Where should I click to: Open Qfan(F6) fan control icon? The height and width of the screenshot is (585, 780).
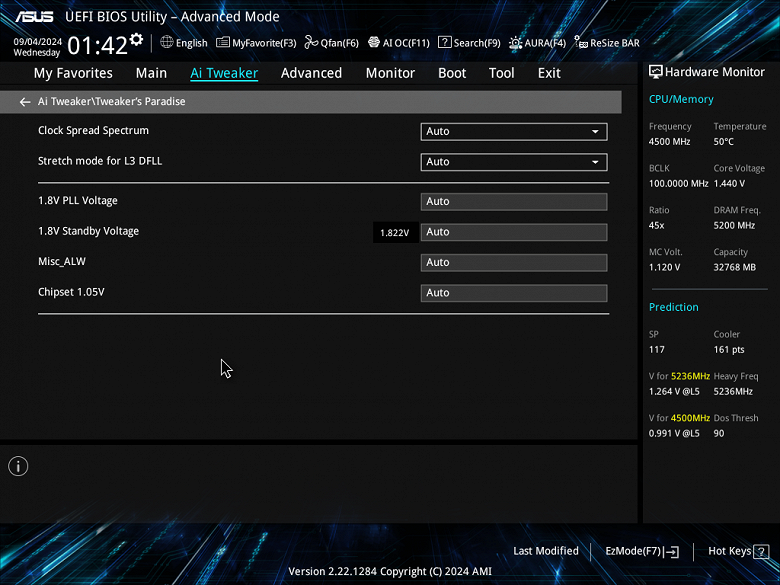pyautogui.click(x=311, y=42)
